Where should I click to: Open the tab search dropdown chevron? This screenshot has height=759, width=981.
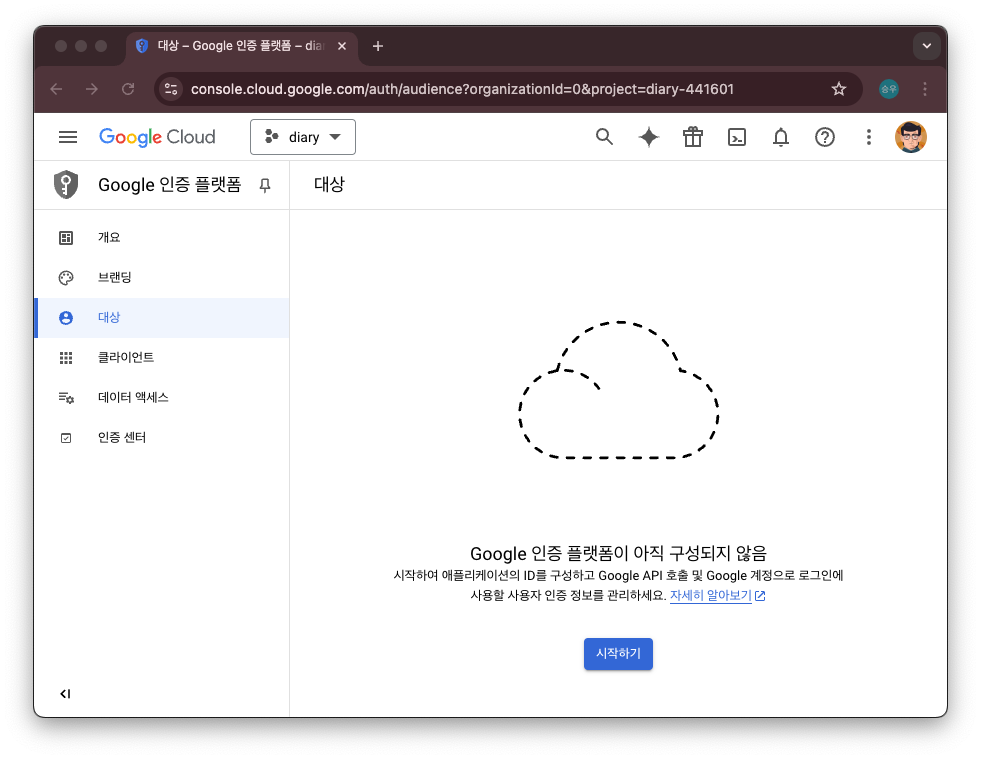(x=927, y=46)
